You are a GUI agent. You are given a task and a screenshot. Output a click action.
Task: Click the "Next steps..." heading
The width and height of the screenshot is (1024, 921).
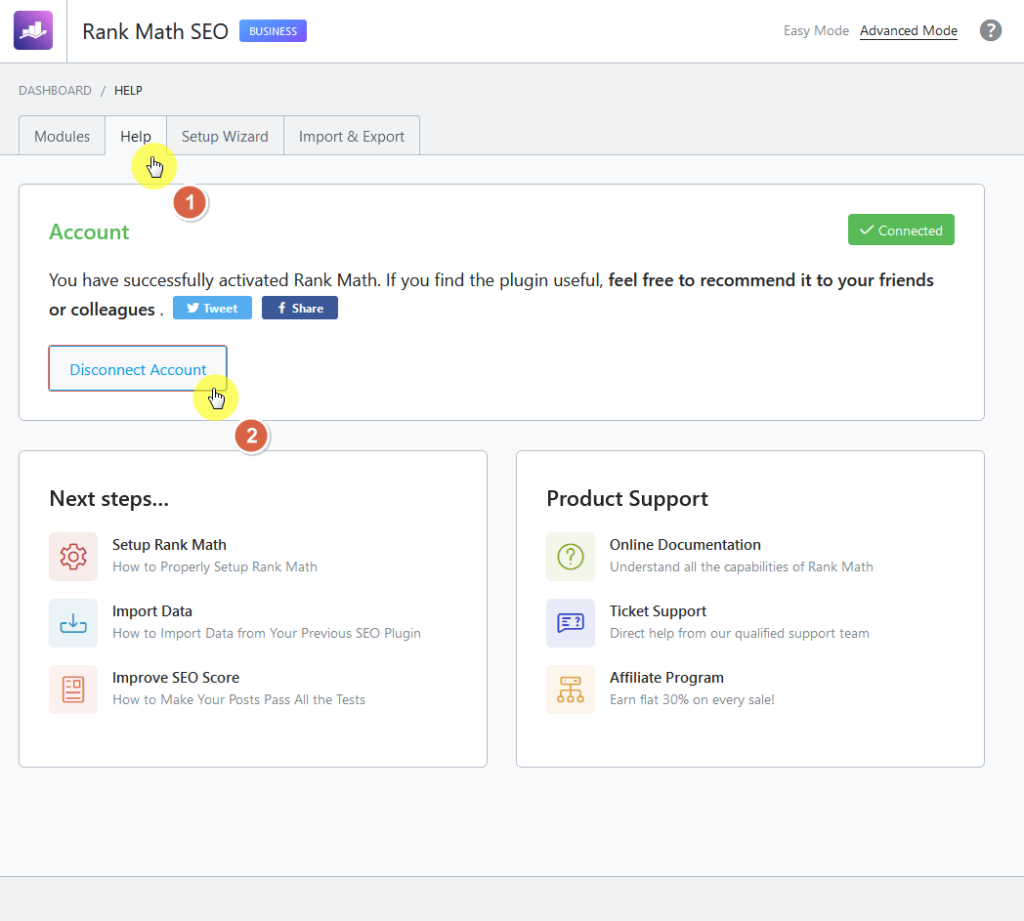point(109,498)
